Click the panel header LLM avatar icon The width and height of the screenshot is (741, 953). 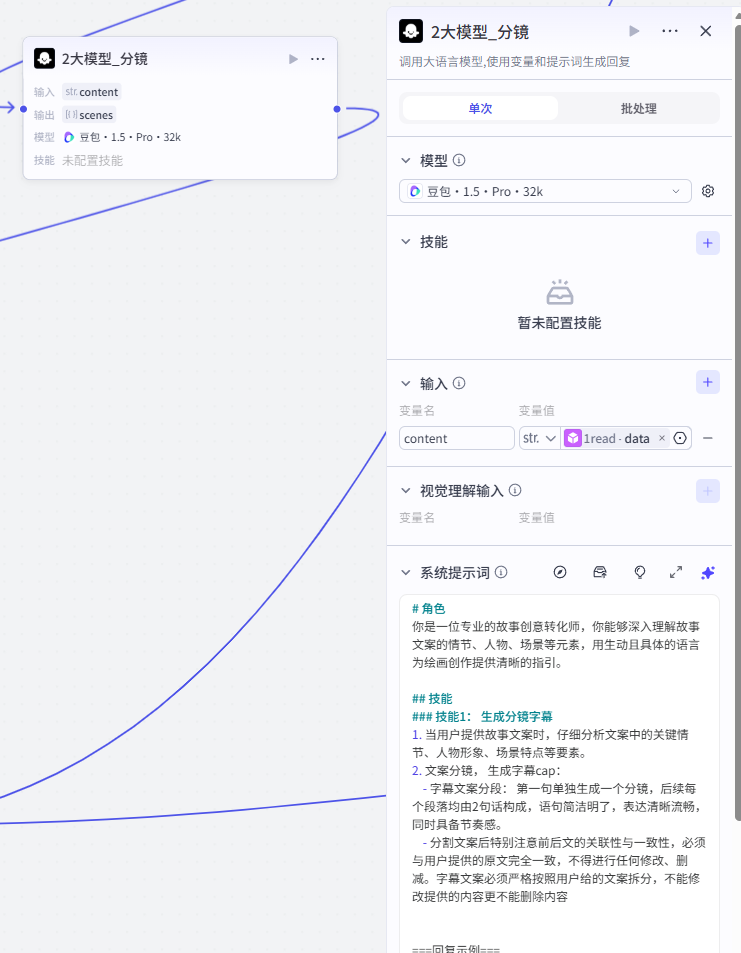coord(411,31)
